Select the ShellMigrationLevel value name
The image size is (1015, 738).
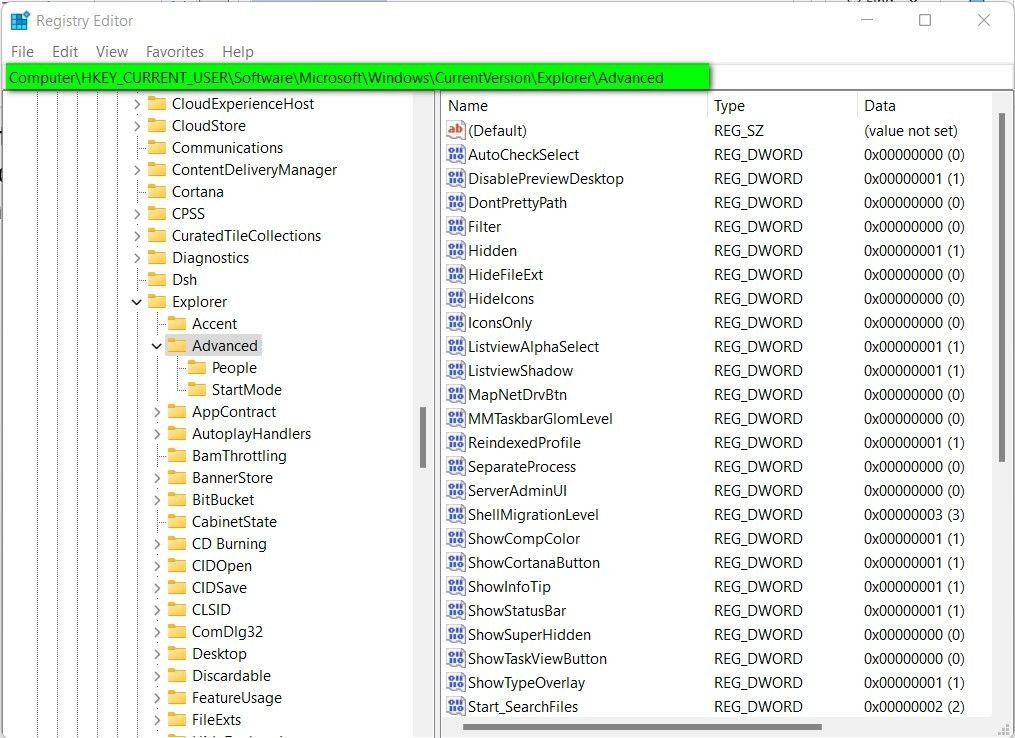tap(533, 515)
